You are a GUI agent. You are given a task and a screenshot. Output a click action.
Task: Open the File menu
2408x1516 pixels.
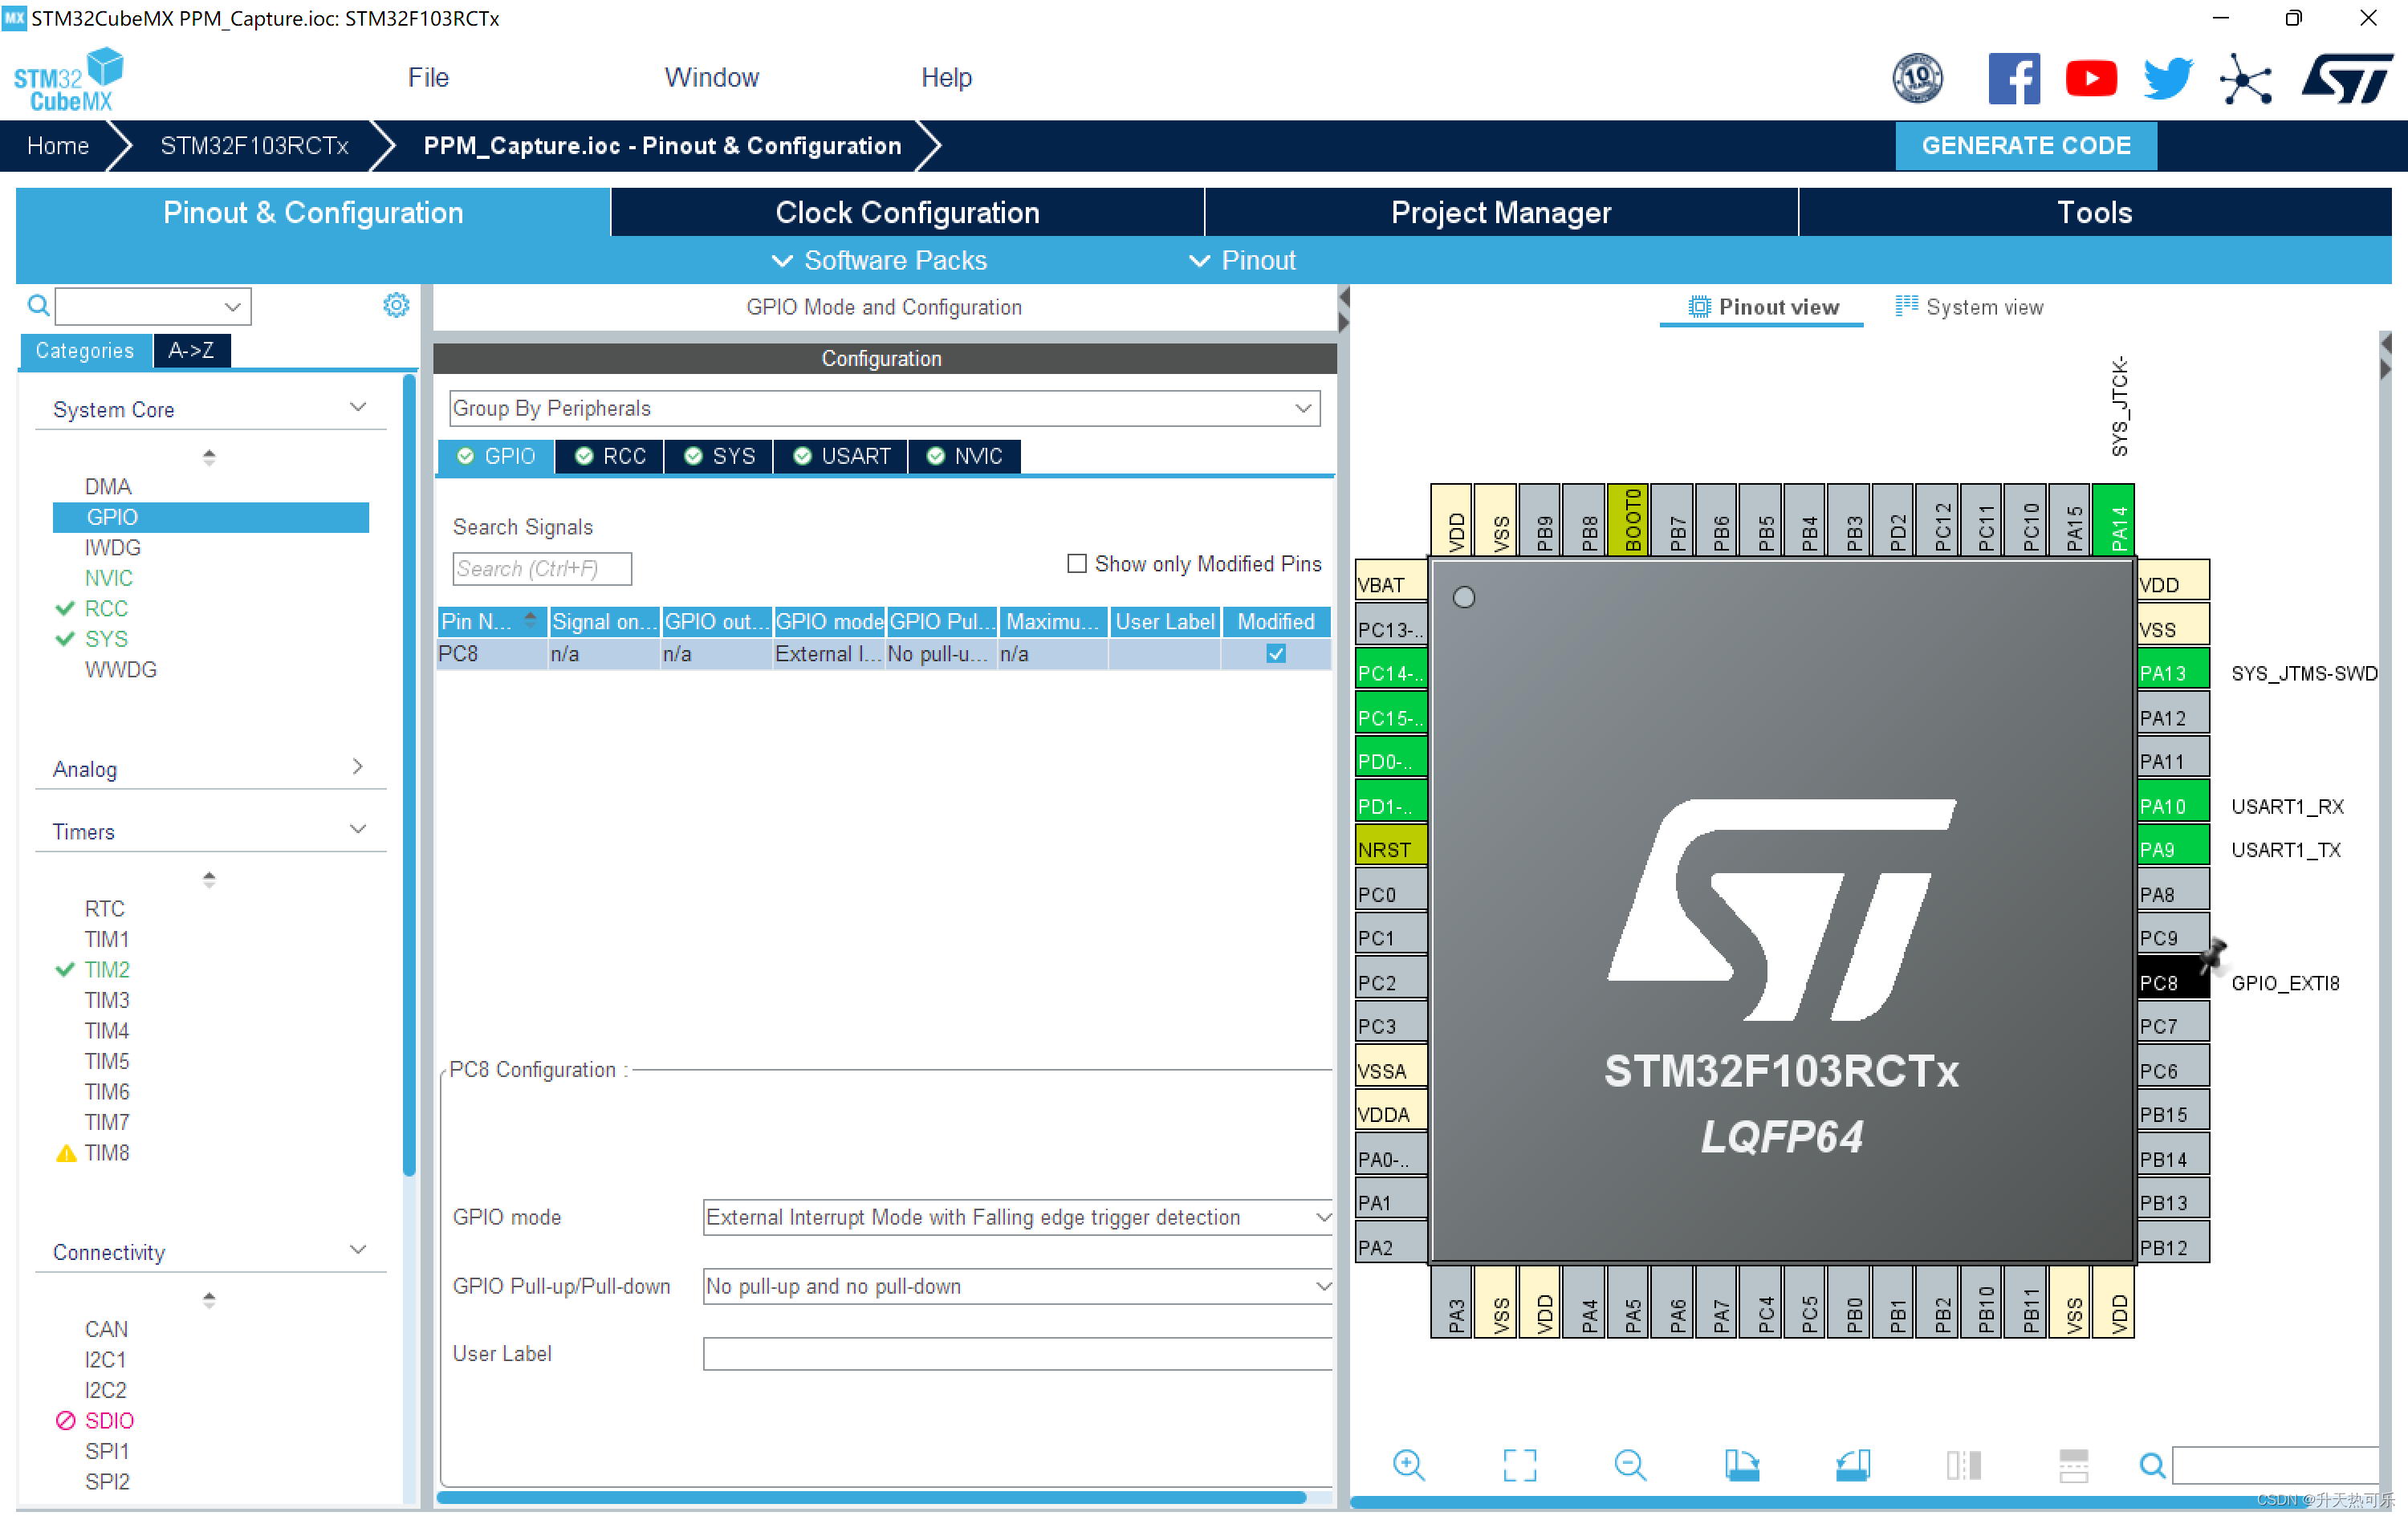[428, 77]
